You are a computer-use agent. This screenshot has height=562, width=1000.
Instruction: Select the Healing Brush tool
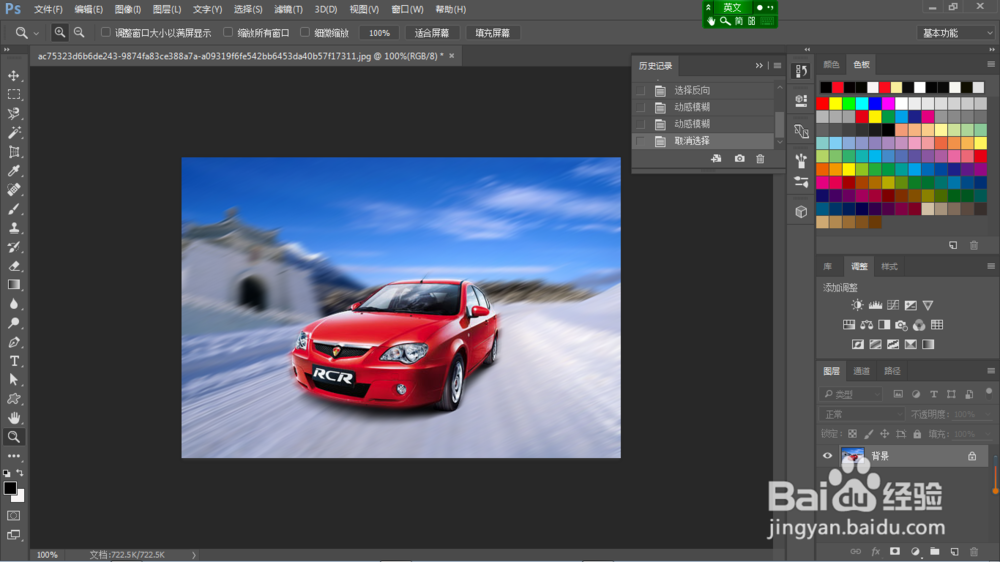pos(13,189)
